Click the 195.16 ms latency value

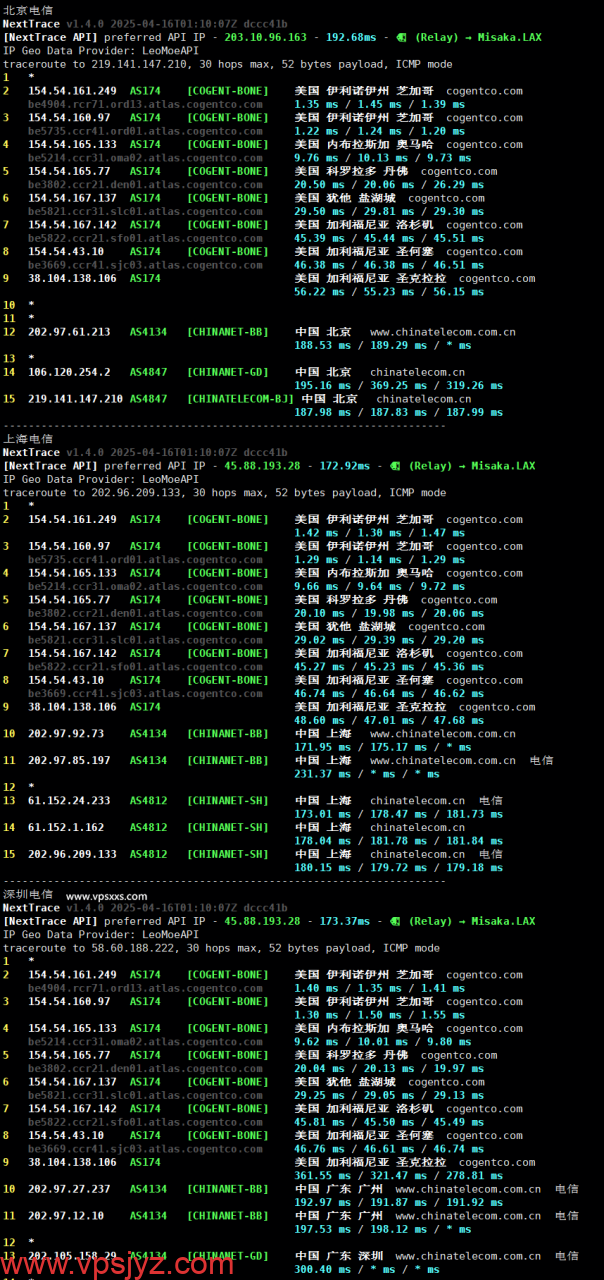click(322, 385)
